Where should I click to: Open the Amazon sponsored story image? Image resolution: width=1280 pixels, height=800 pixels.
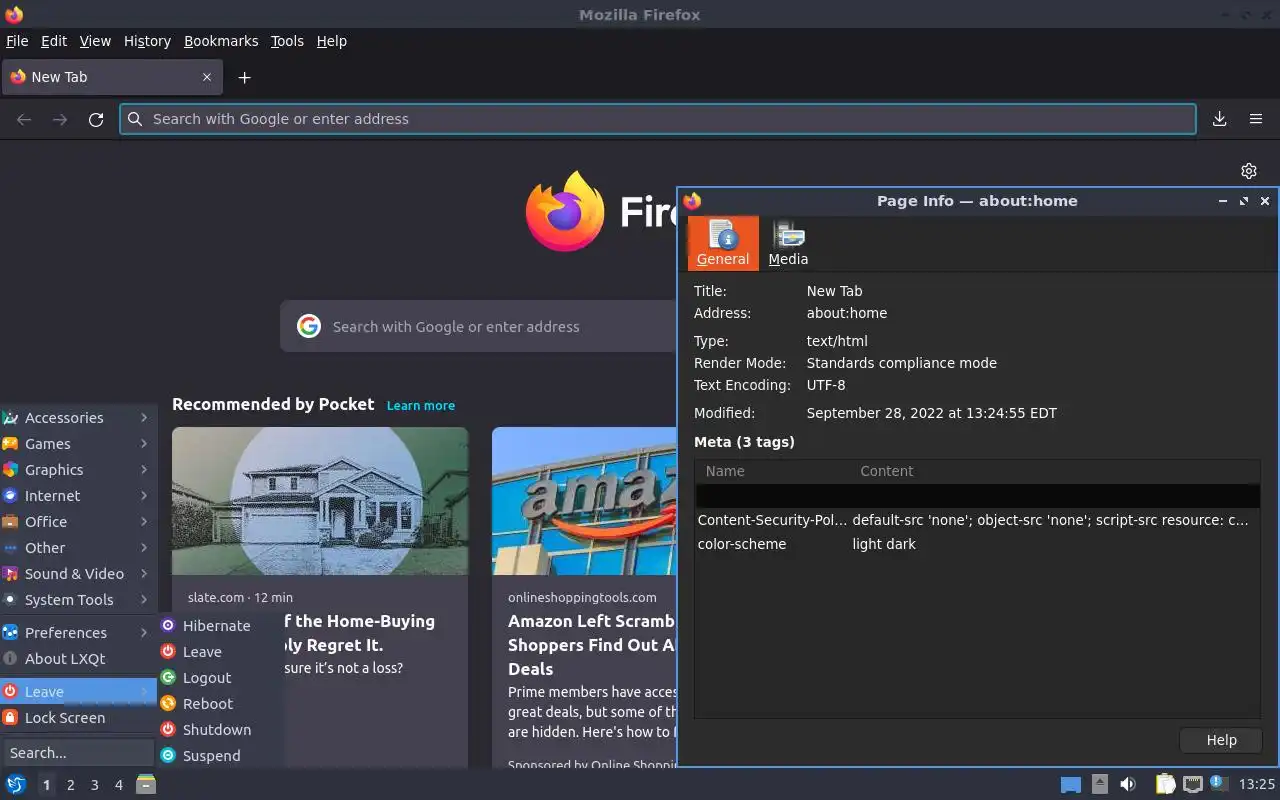[585, 501]
